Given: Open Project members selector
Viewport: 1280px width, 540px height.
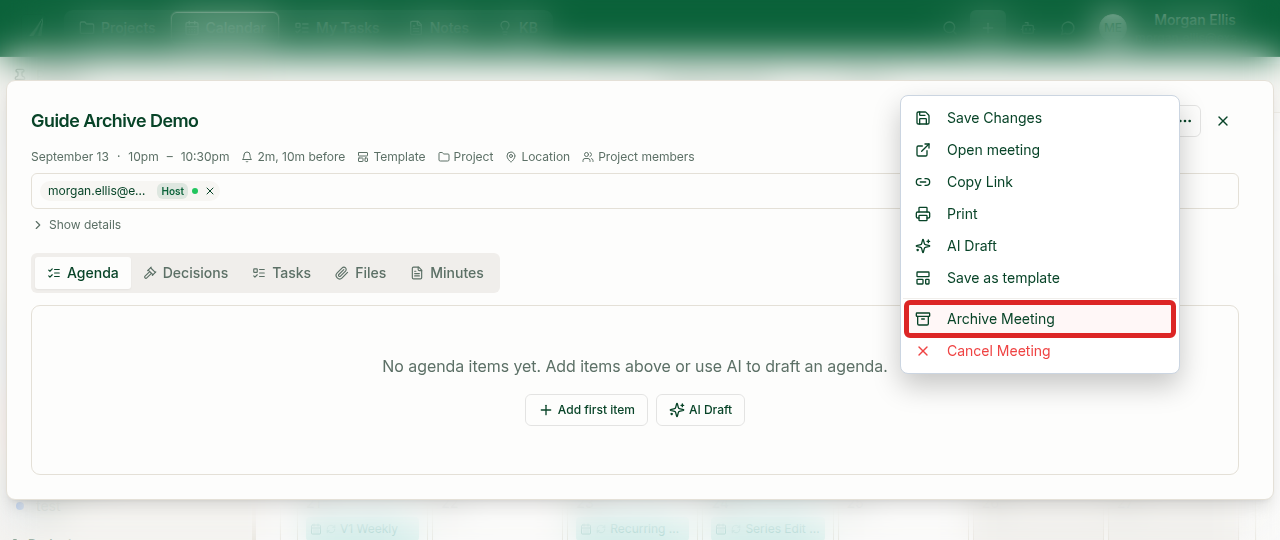Looking at the screenshot, I should tap(638, 157).
